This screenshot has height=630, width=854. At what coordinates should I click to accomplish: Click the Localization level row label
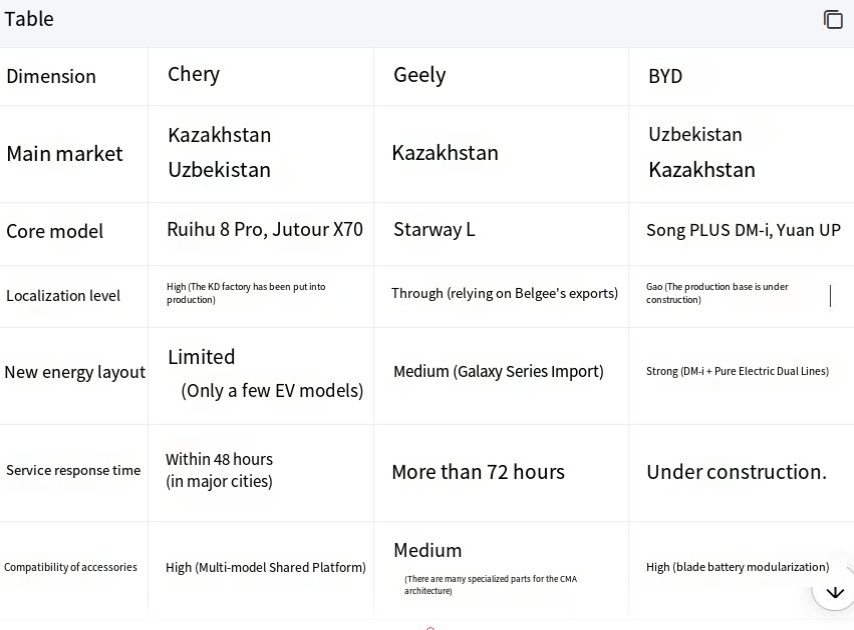pyautogui.click(x=63, y=296)
